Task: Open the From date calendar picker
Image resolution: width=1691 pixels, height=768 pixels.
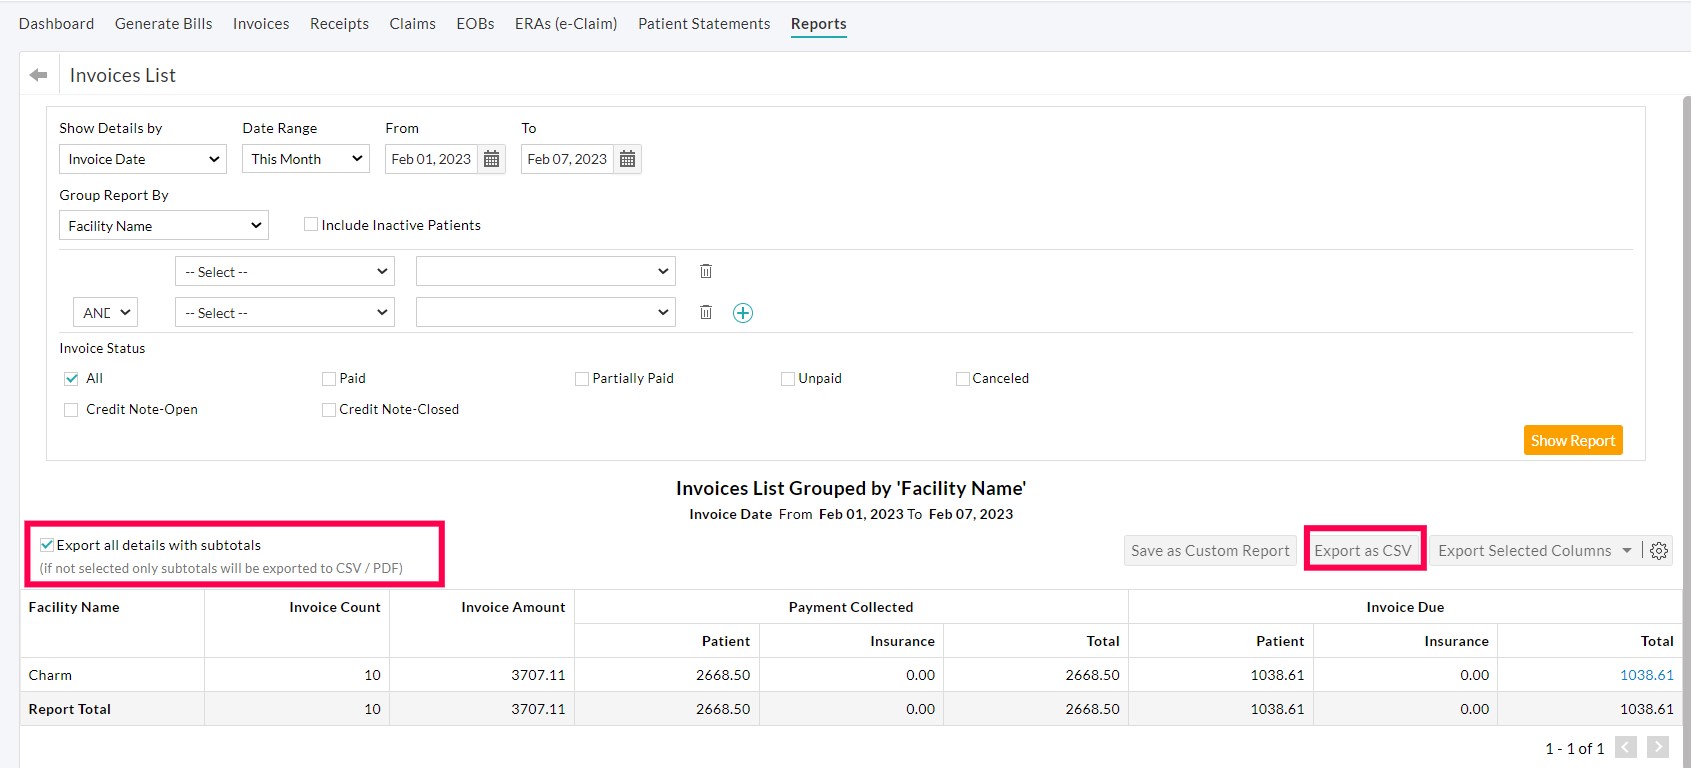Action: pos(491,159)
